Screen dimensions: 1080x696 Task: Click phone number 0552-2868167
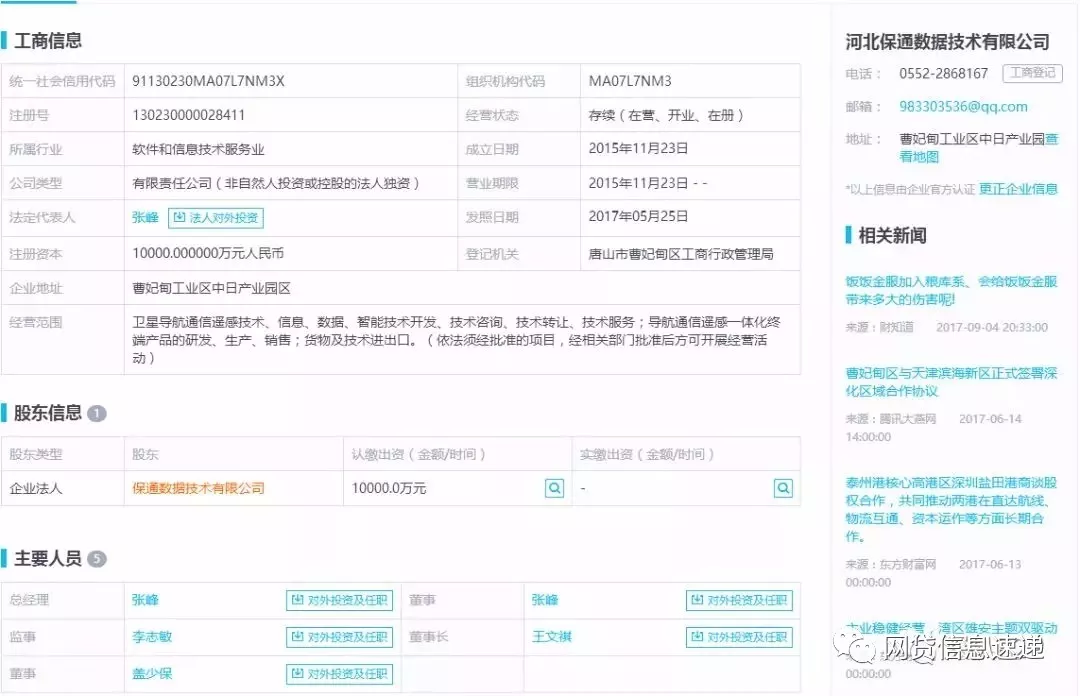(x=943, y=73)
